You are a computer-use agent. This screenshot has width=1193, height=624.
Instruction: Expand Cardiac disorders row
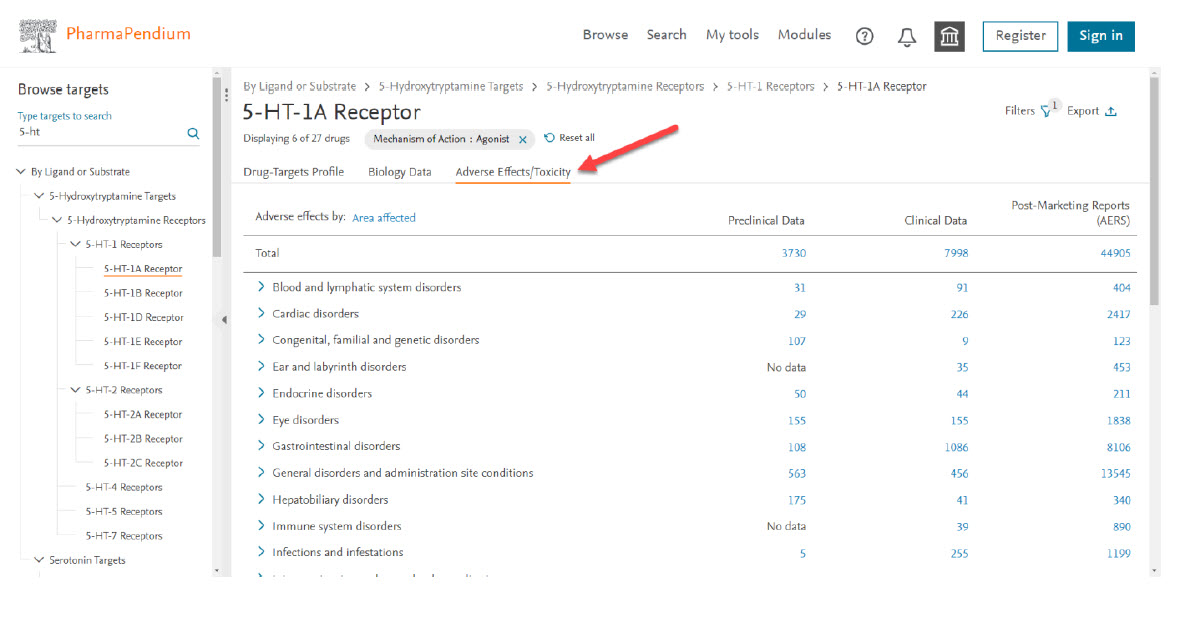(x=262, y=314)
